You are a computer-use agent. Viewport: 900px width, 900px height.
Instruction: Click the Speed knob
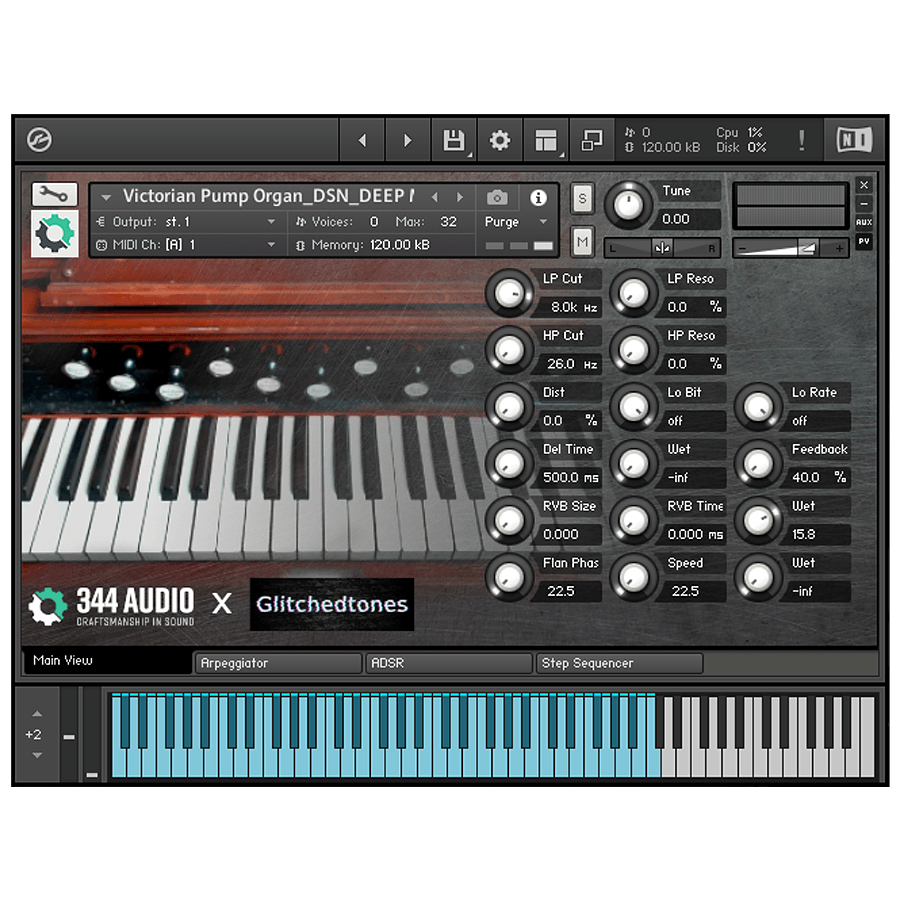tap(634, 577)
